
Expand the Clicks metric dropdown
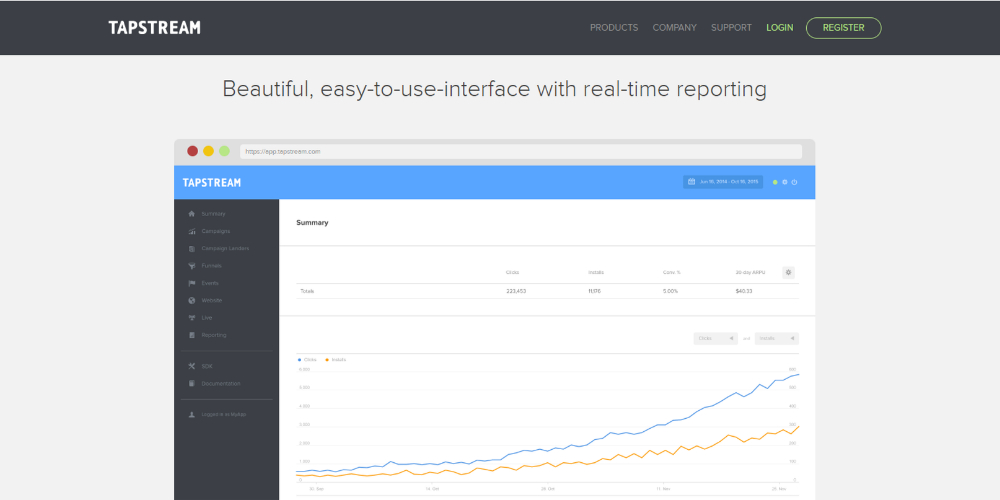[x=715, y=338]
